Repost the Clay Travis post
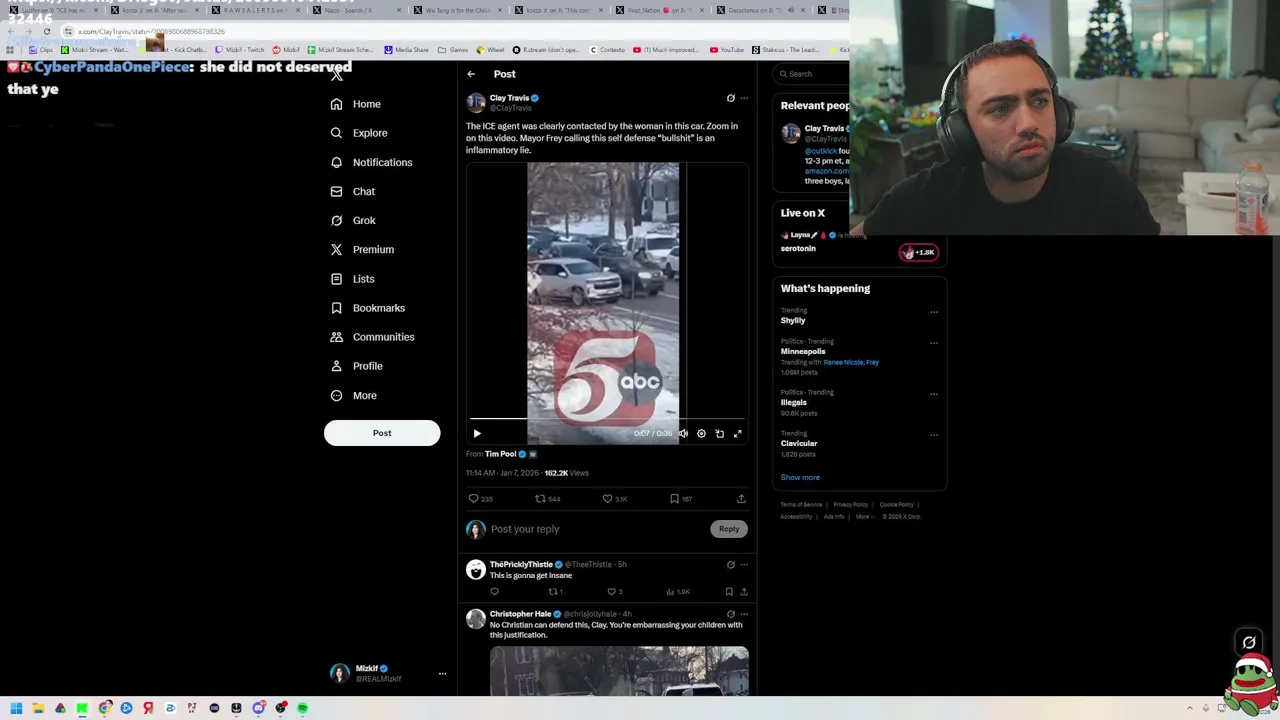 point(540,499)
